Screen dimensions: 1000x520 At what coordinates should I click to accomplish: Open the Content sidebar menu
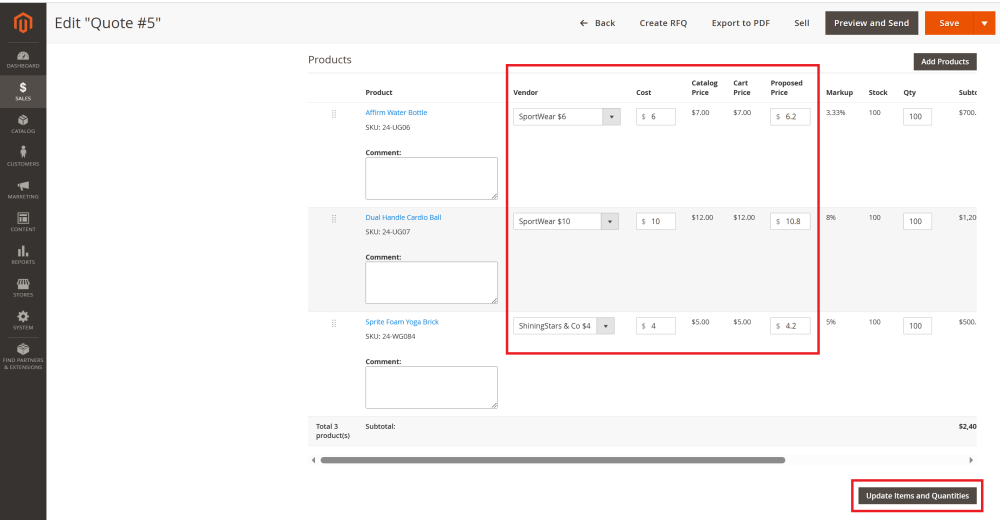click(x=23, y=222)
